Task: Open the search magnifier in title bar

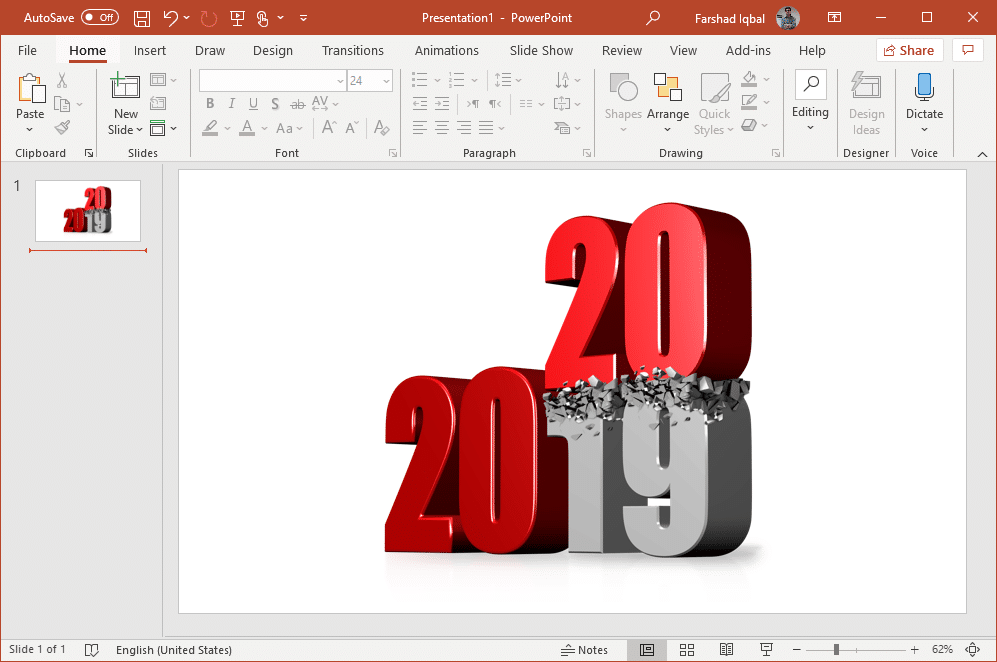Action: coord(652,18)
